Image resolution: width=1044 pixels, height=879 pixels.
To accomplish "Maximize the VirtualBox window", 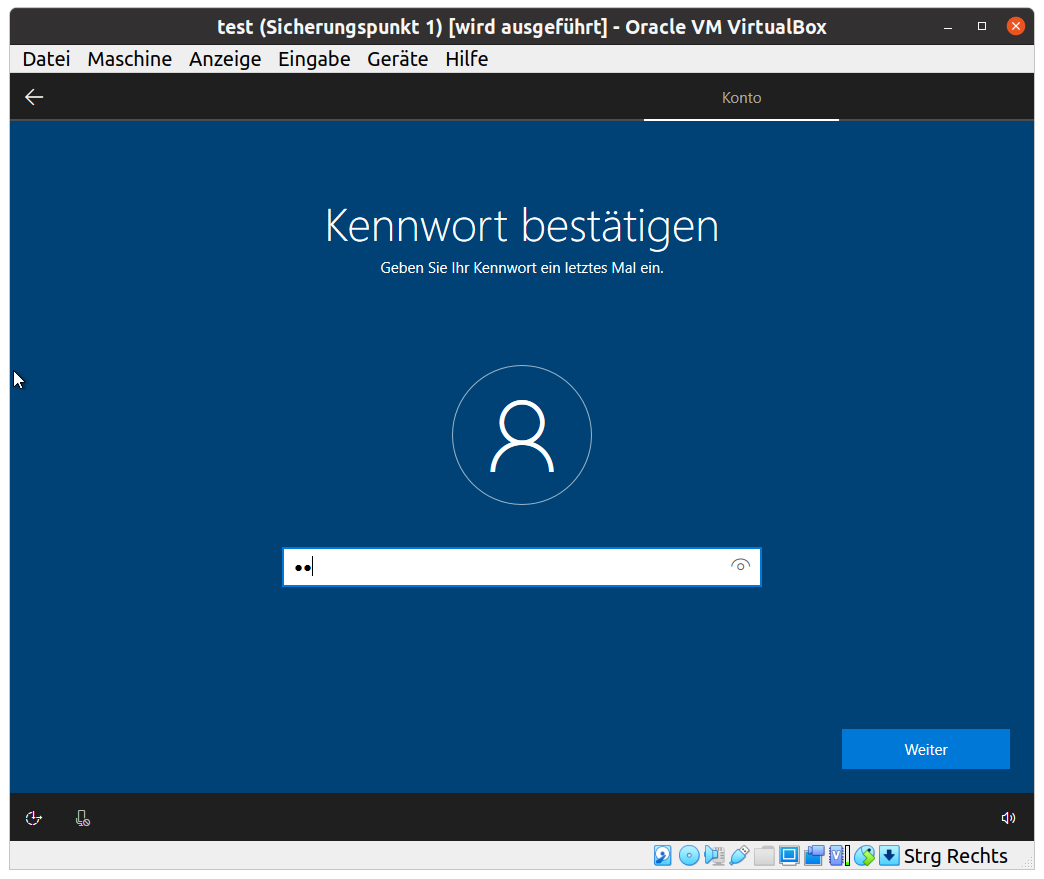I will pyautogui.click(x=981, y=26).
